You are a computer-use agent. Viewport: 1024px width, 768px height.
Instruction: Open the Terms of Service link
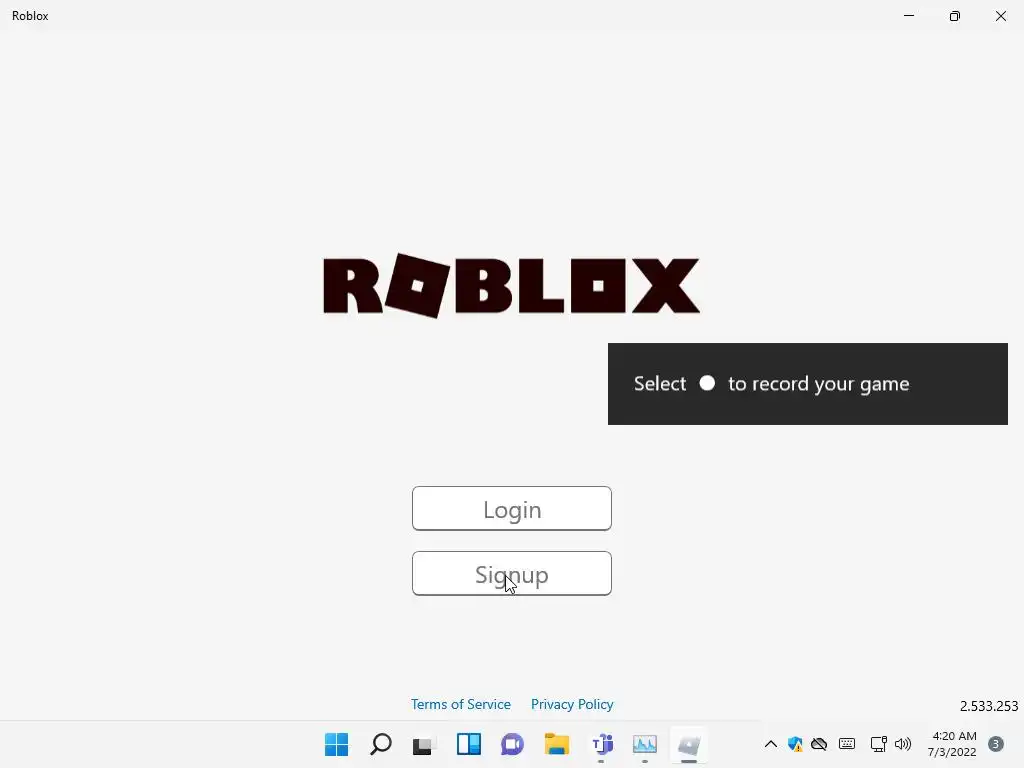(x=460, y=704)
